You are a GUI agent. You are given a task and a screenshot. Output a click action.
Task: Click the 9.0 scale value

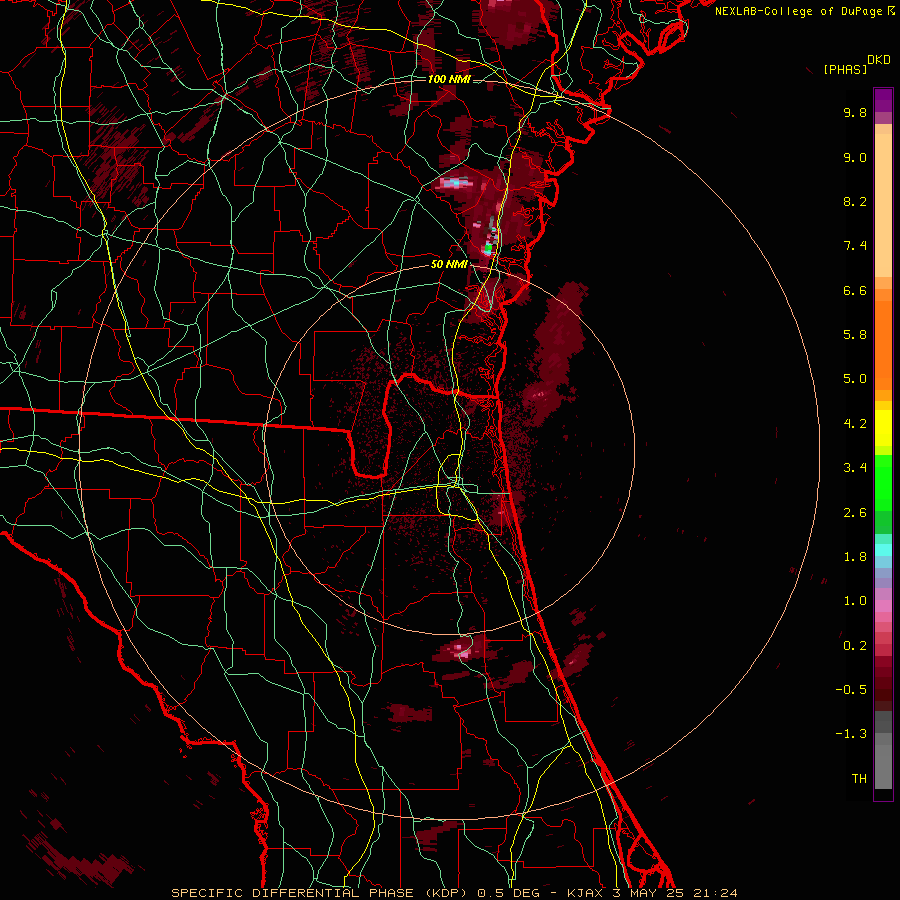[x=855, y=157]
